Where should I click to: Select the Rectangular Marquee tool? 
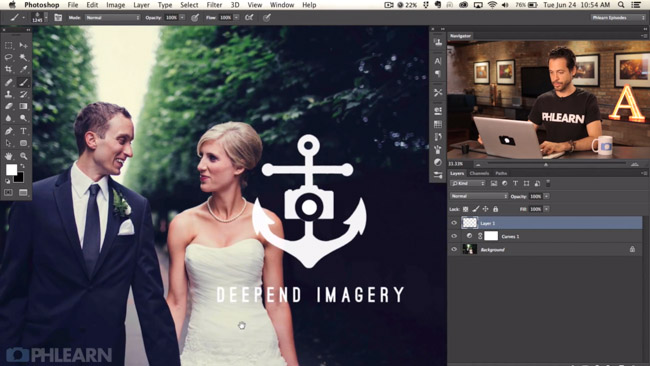tap(9, 45)
